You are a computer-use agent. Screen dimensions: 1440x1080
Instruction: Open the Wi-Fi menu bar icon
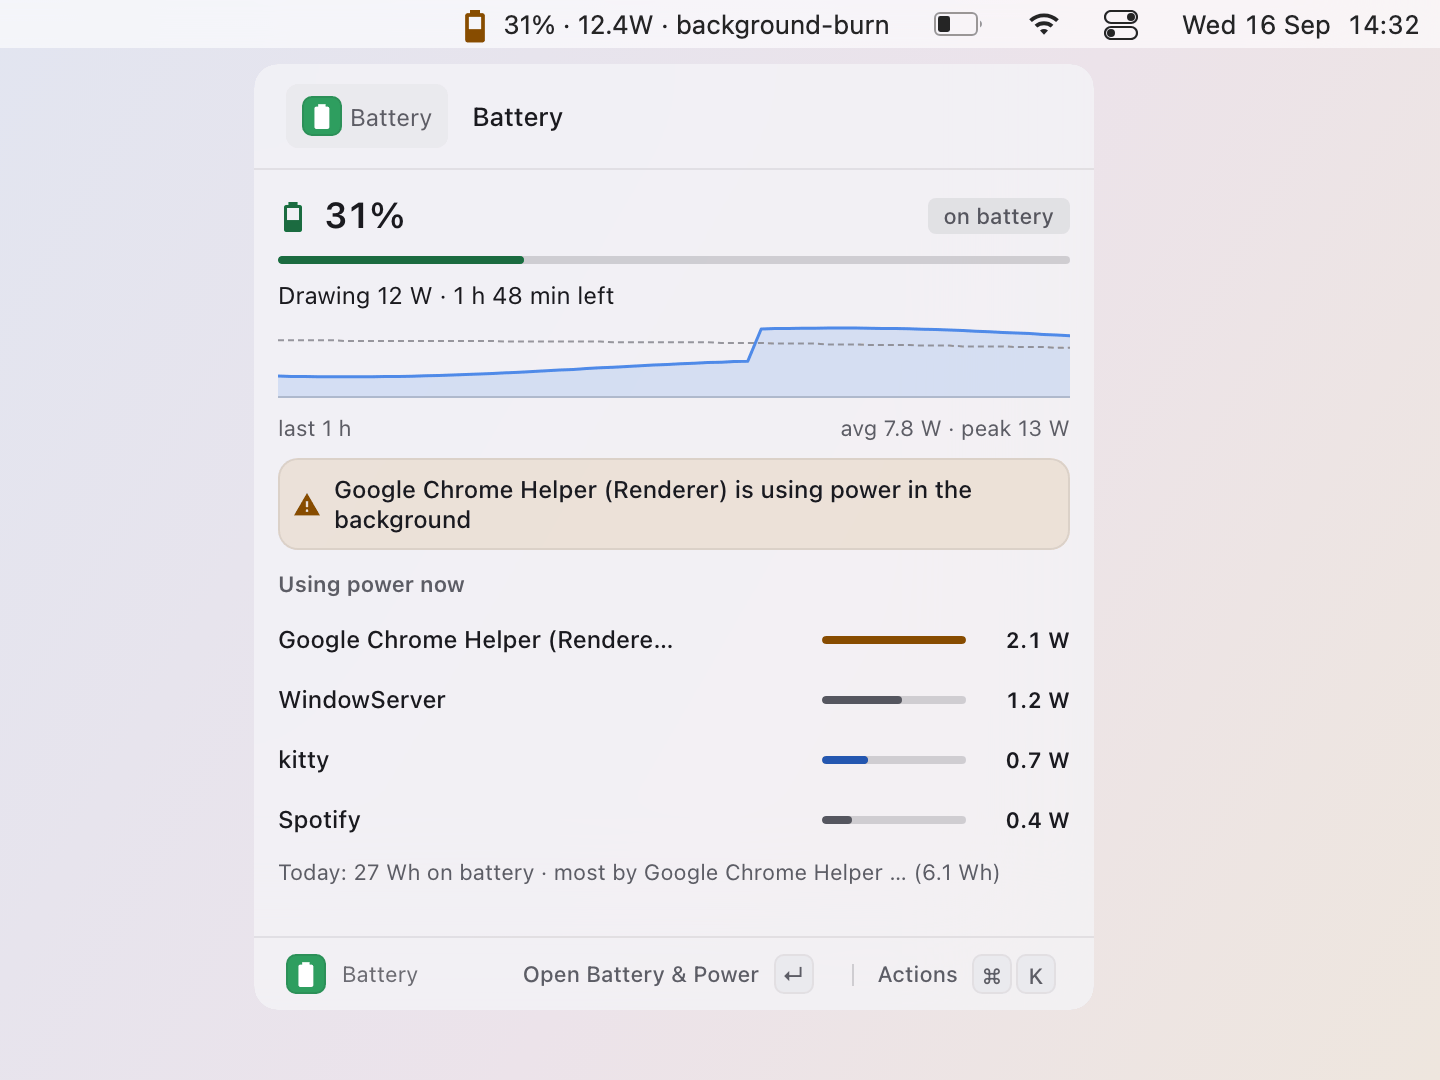(1044, 24)
